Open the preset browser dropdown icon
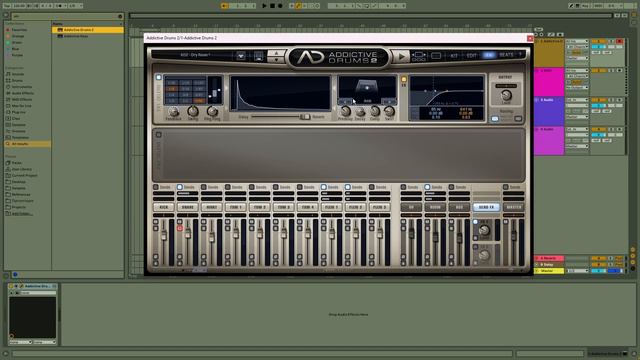The width and height of the screenshot is (640, 360). pos(241,56)
